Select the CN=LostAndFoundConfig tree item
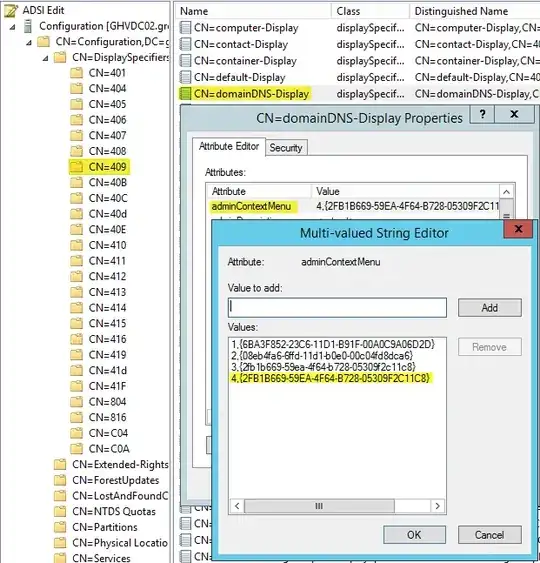 pyautogui.click(x=120, y=496)
